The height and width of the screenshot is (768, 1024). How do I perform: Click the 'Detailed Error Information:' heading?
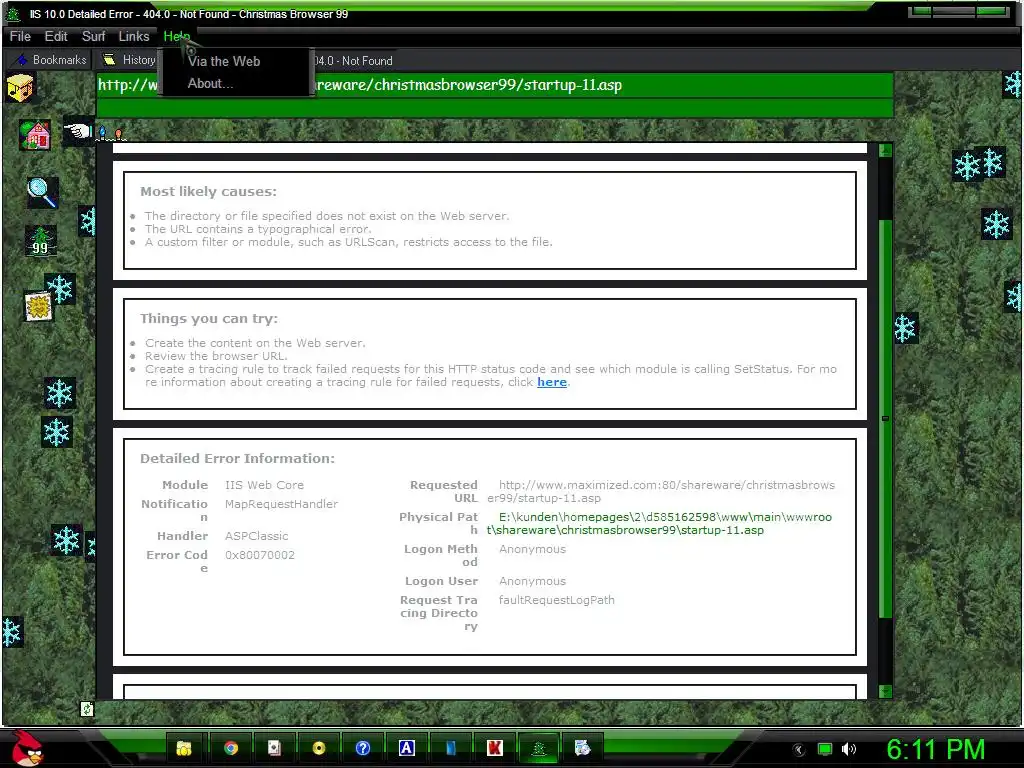237,458
